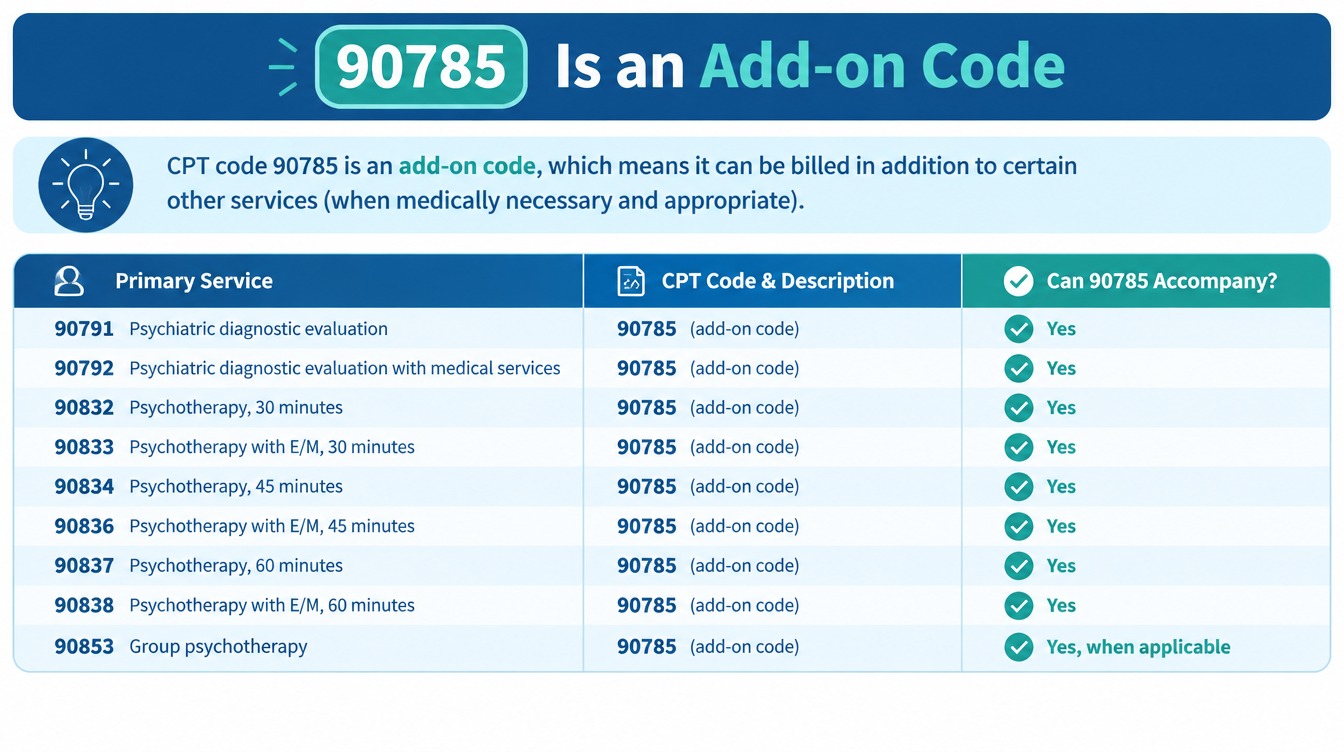Click 'Psychotherapy with E/M, 60 minutes'
The image size is (1344, 752).
click(272, 605)
